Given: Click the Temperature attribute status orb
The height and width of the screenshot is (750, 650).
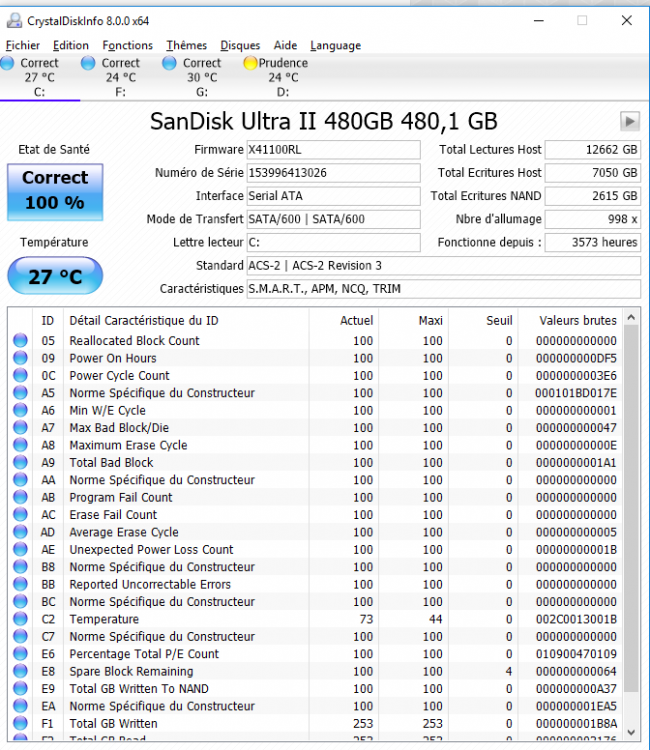Looking at the screenshot, I should (20, 619).
